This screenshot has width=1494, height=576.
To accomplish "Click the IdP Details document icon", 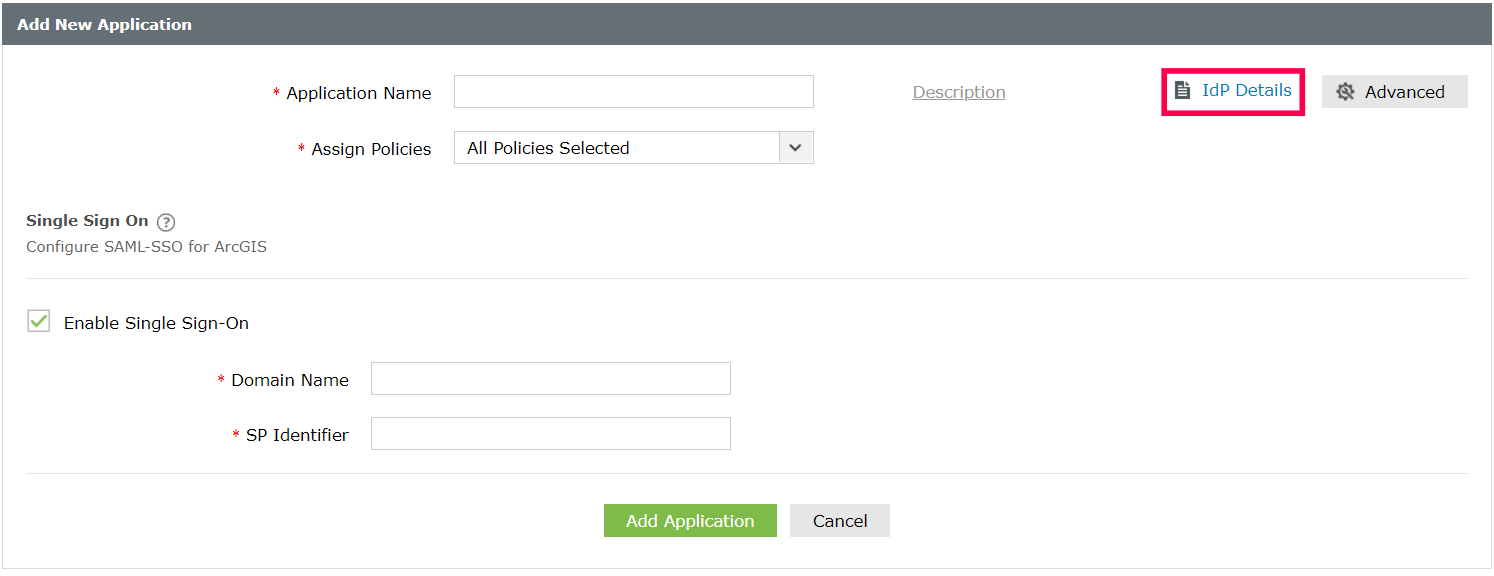I will [x=1182, y=91].
